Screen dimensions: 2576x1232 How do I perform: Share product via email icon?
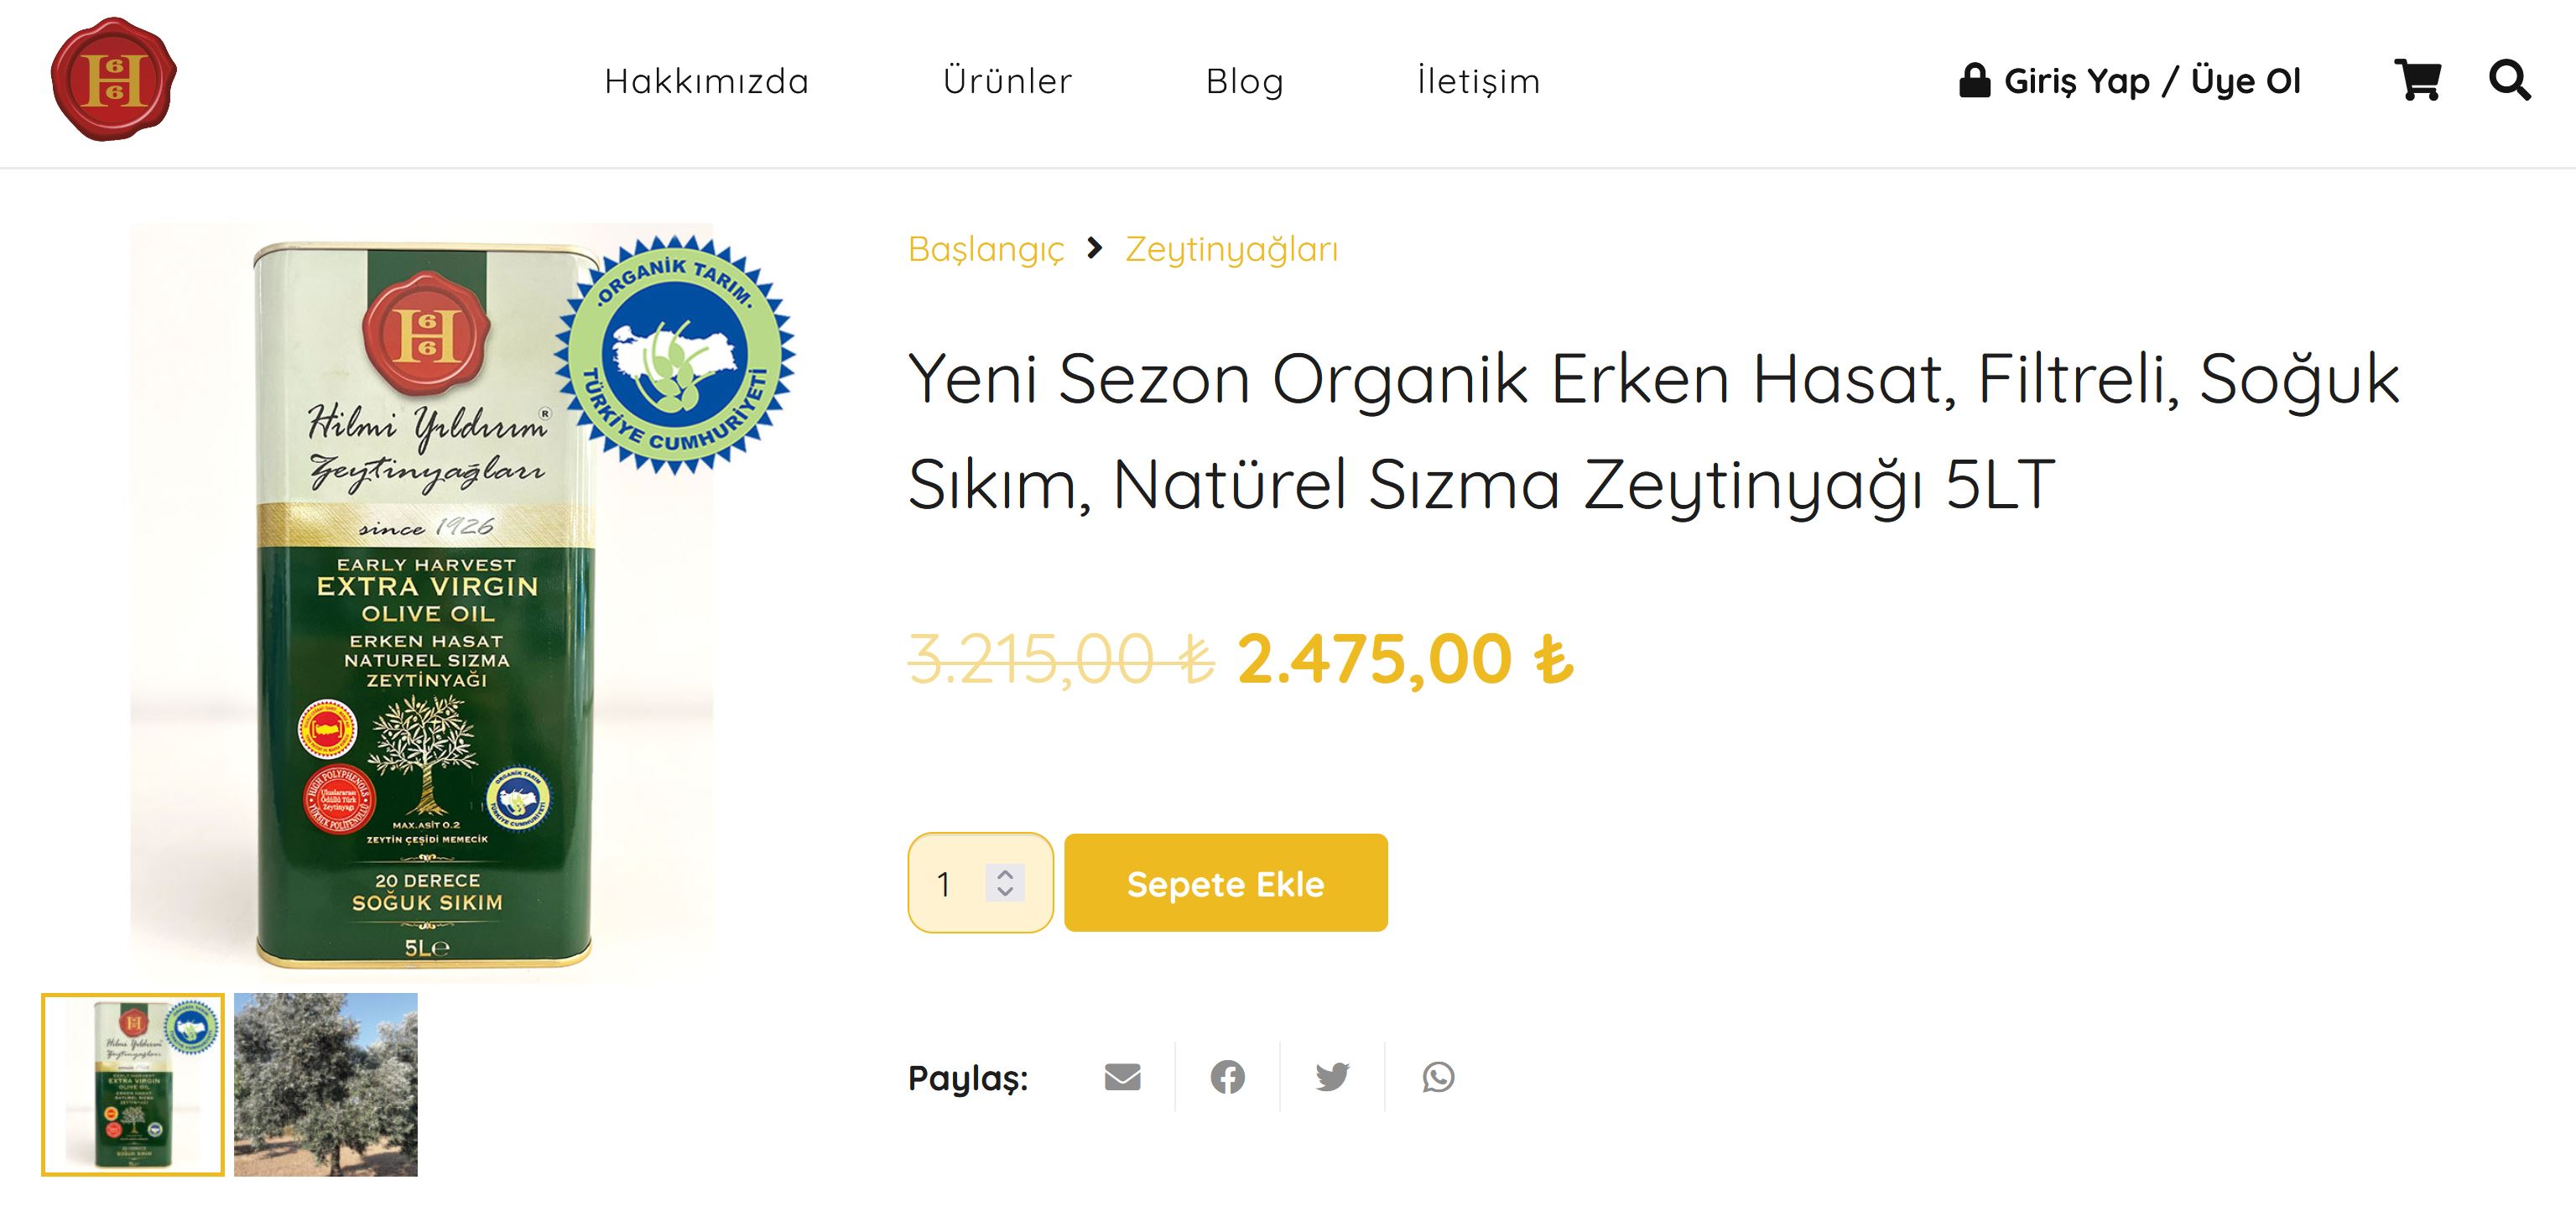click(x=1122, y=1077)
